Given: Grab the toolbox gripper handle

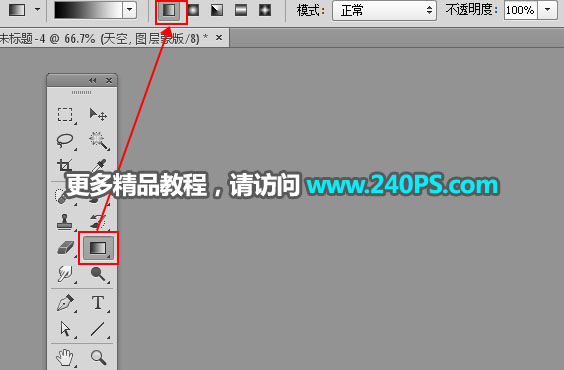Looking at the screenshot, I should tap(82, 92).
